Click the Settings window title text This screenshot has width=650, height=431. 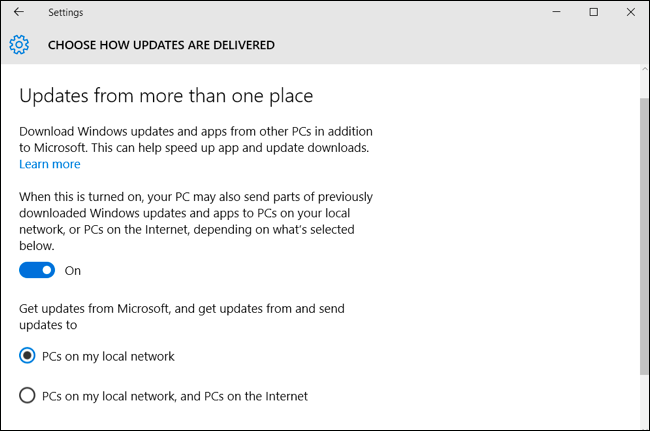[x=65, y=12]
